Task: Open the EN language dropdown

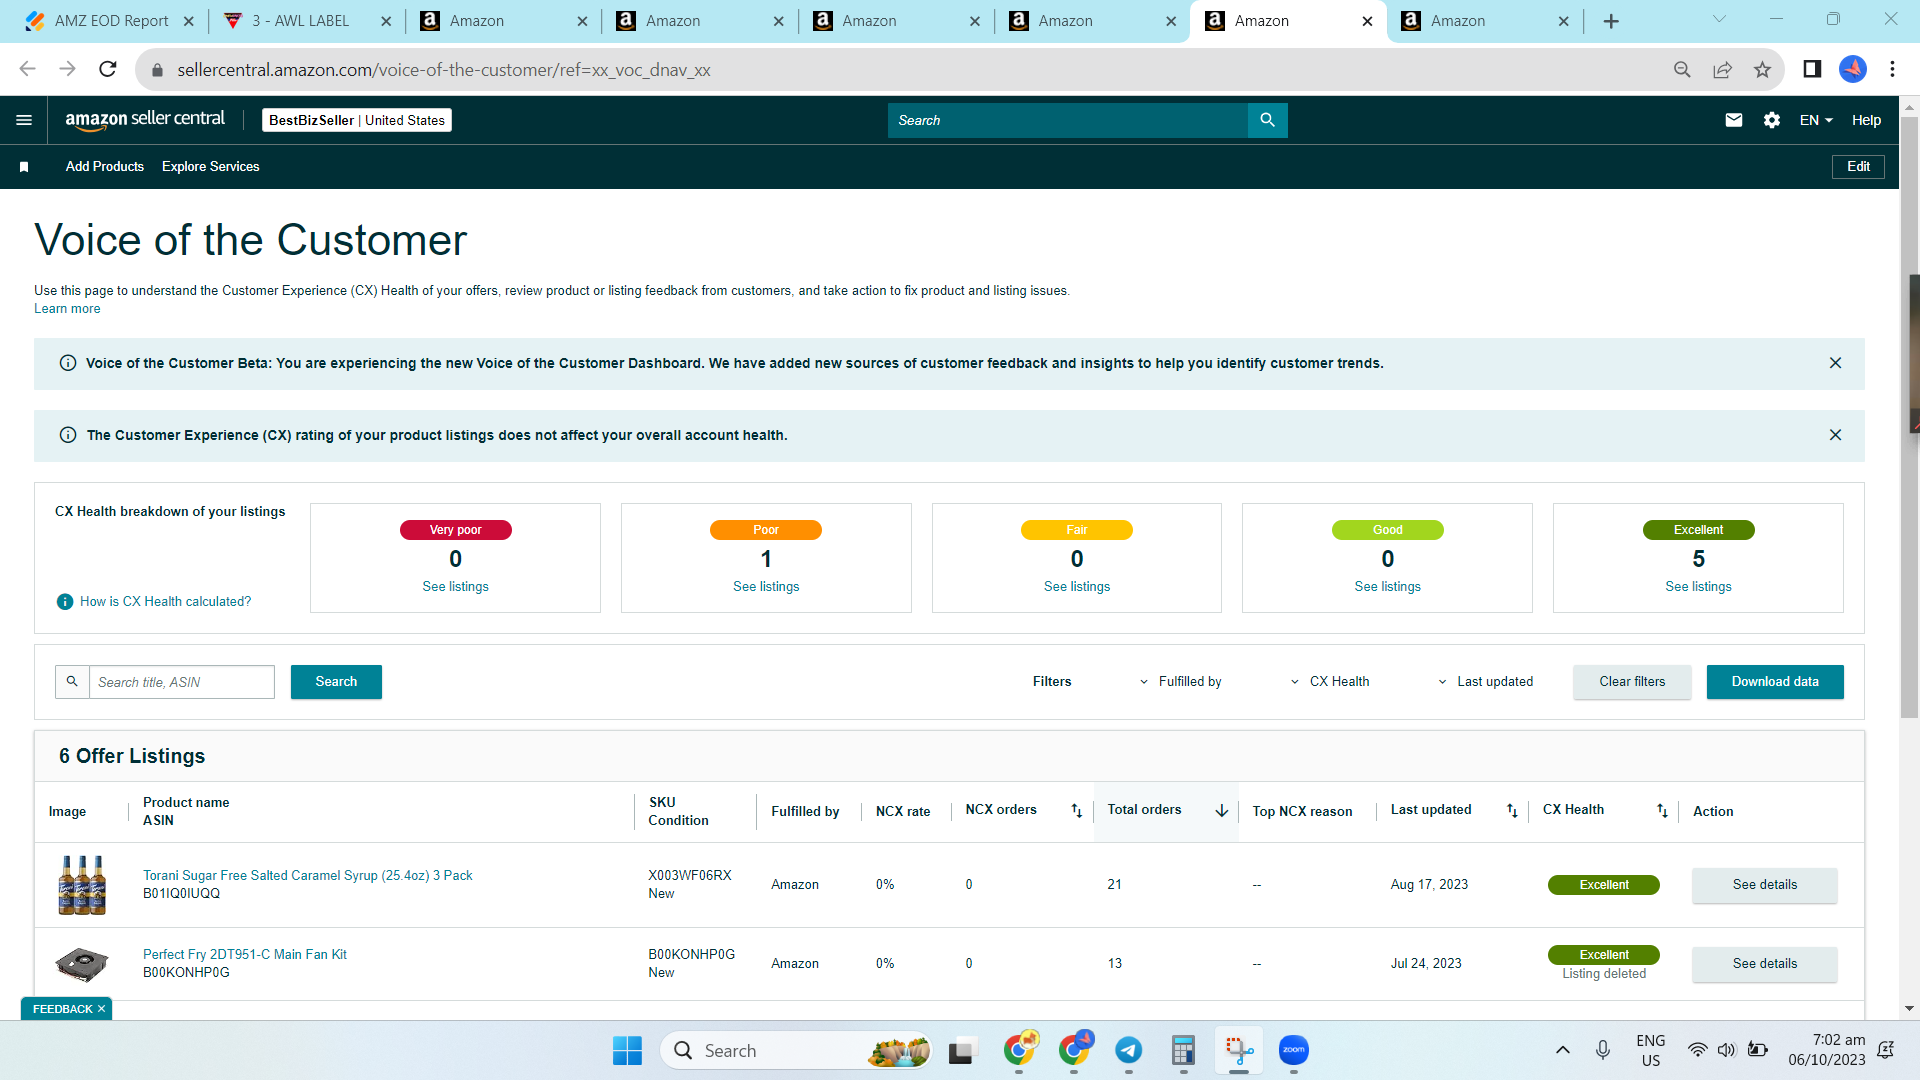Action: 1816,120
